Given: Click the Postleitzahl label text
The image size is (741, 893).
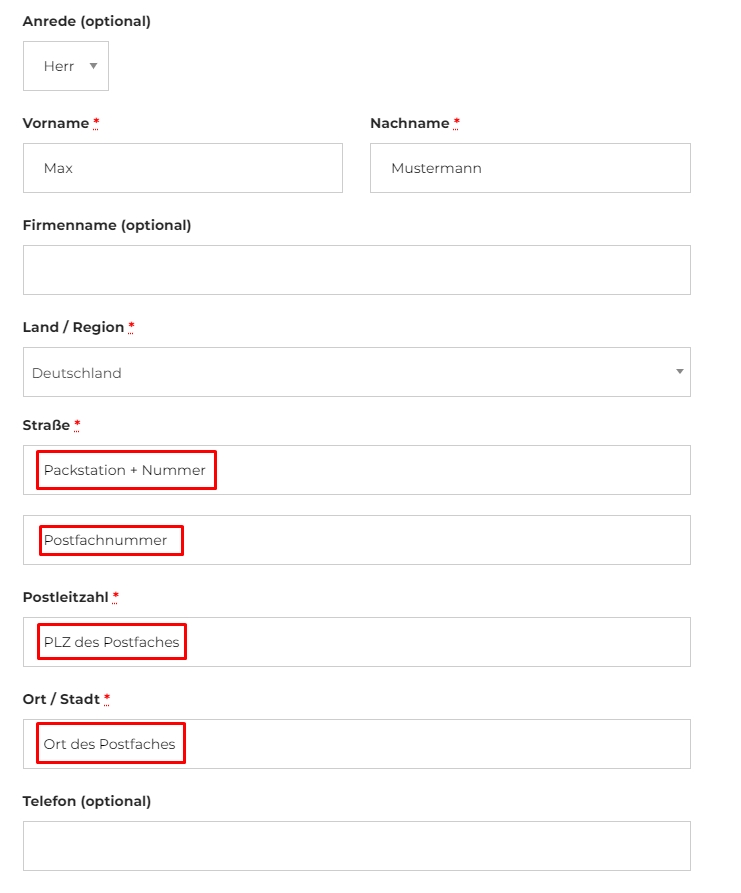Looking at the screenshot, I should [x=65, y=597].
